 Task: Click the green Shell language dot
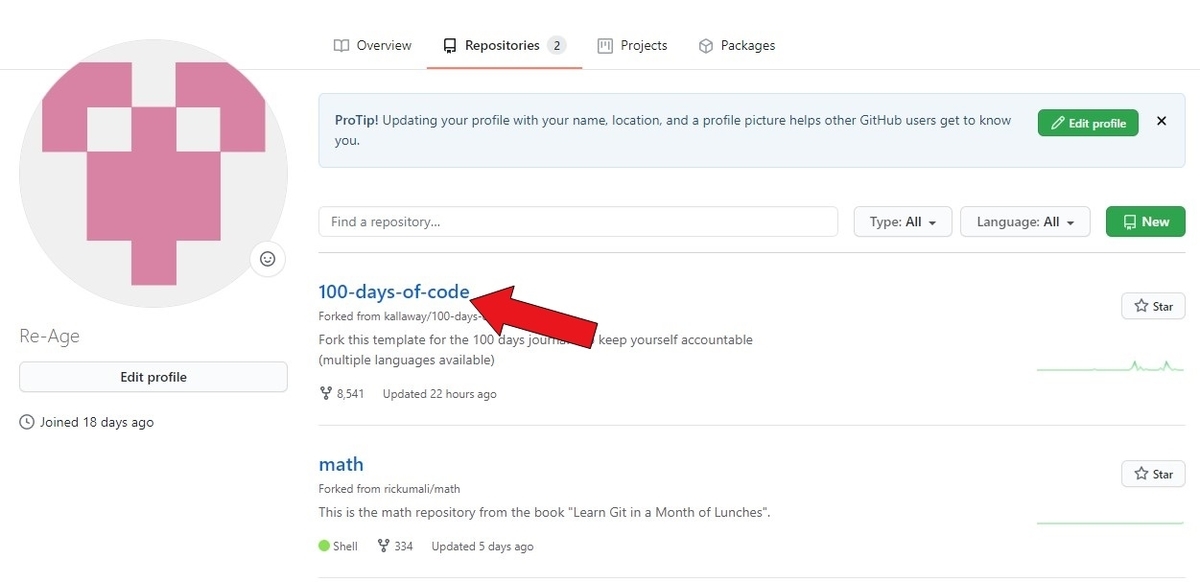[x=324, y=546]
